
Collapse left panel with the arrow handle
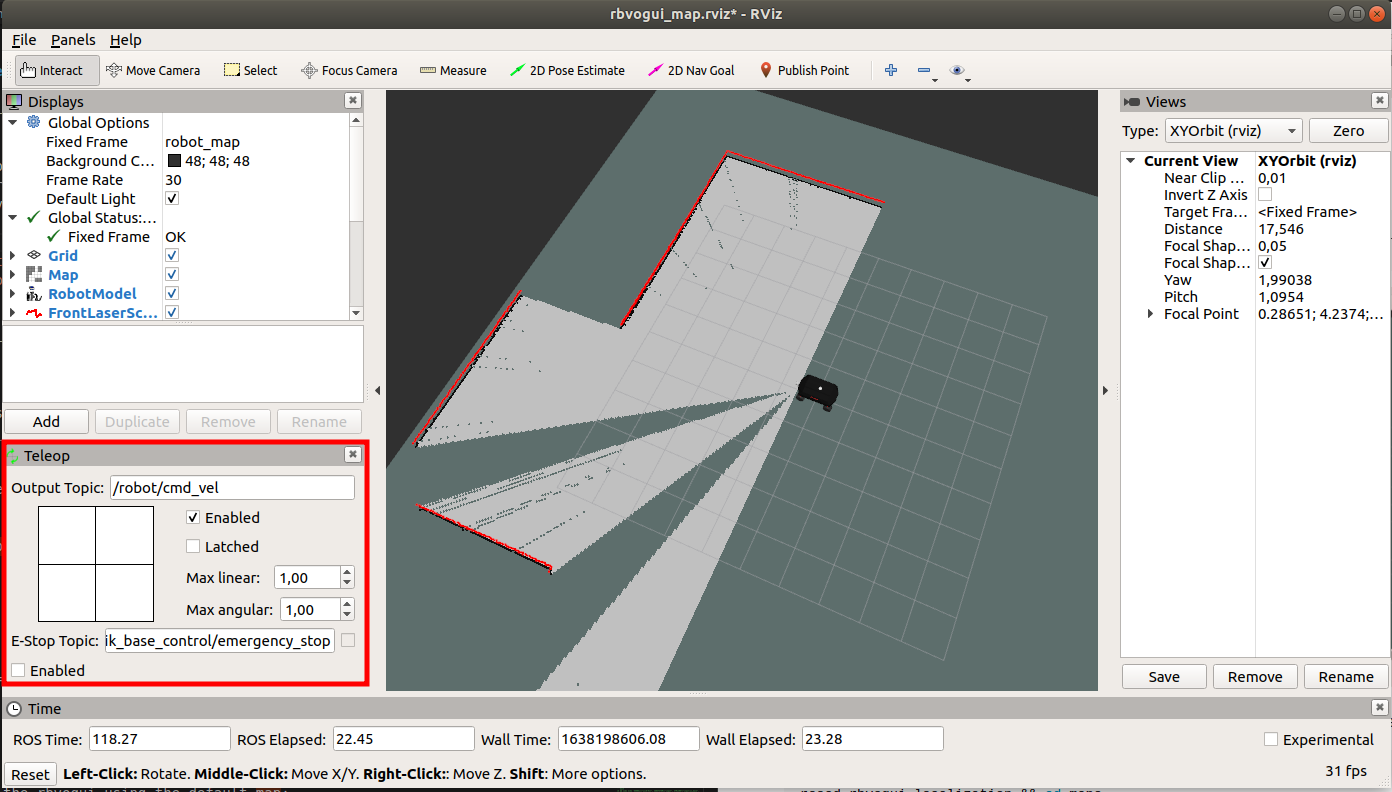pos(378,390)
